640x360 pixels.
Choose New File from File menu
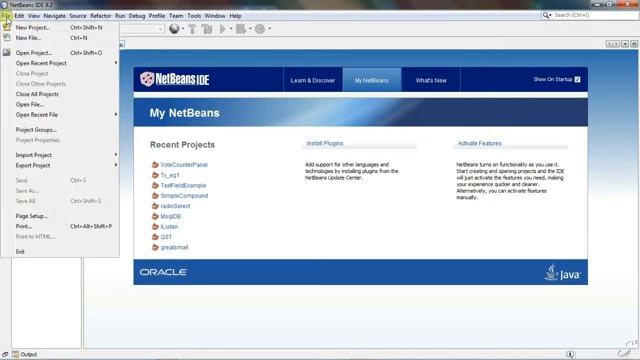point(60,38)
